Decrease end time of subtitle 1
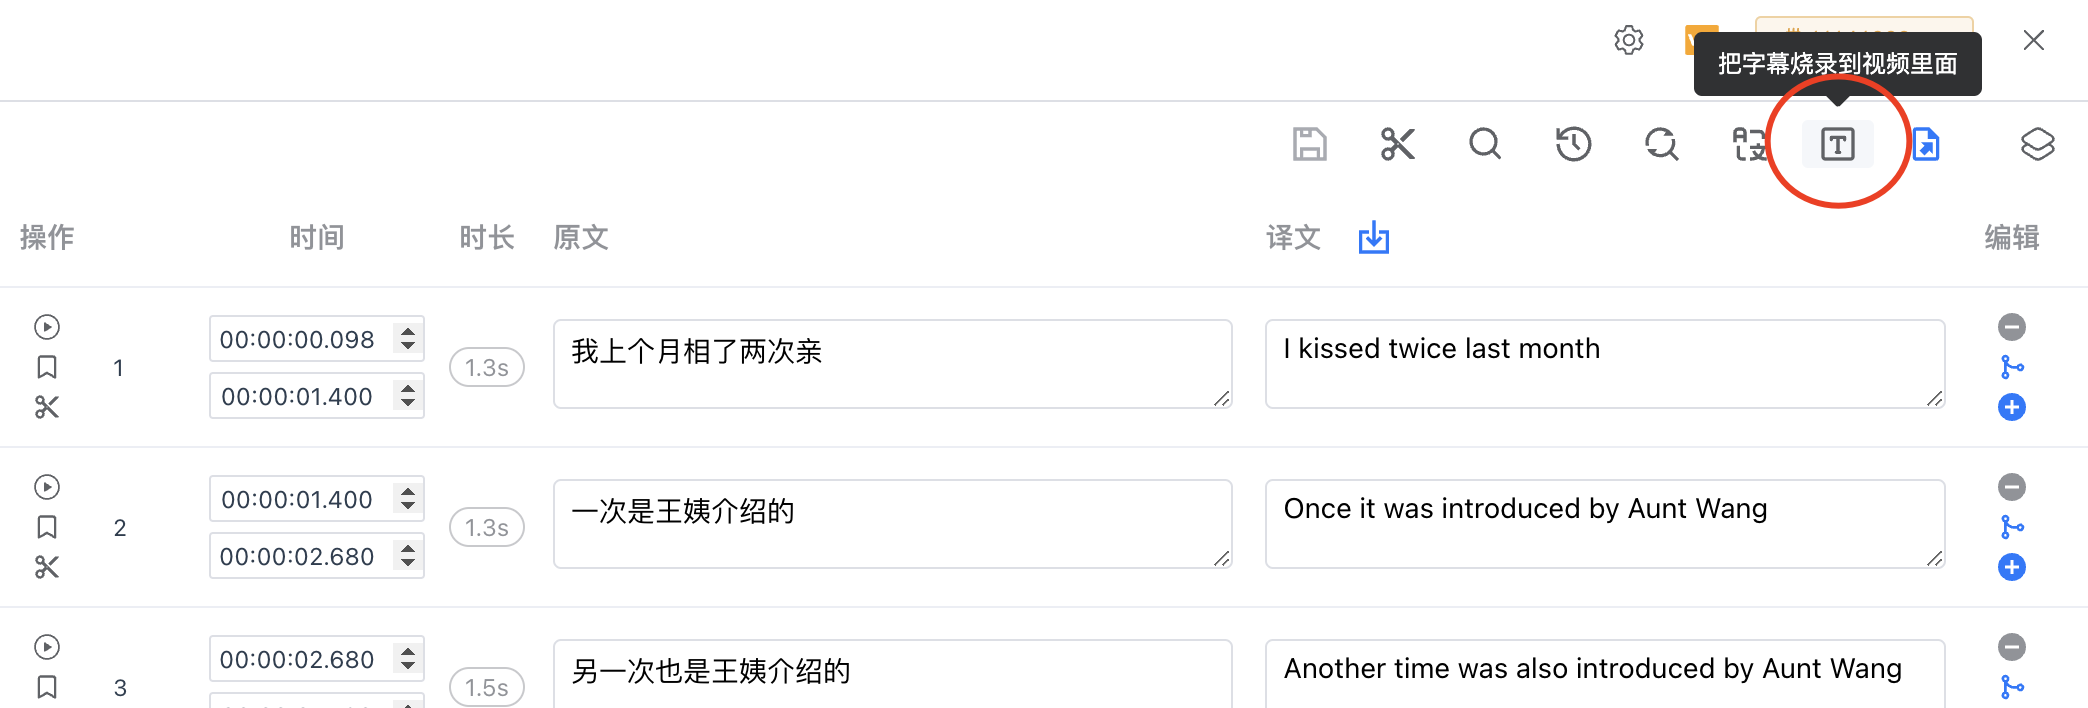2088x708 pixels. [x=408, y=401]
